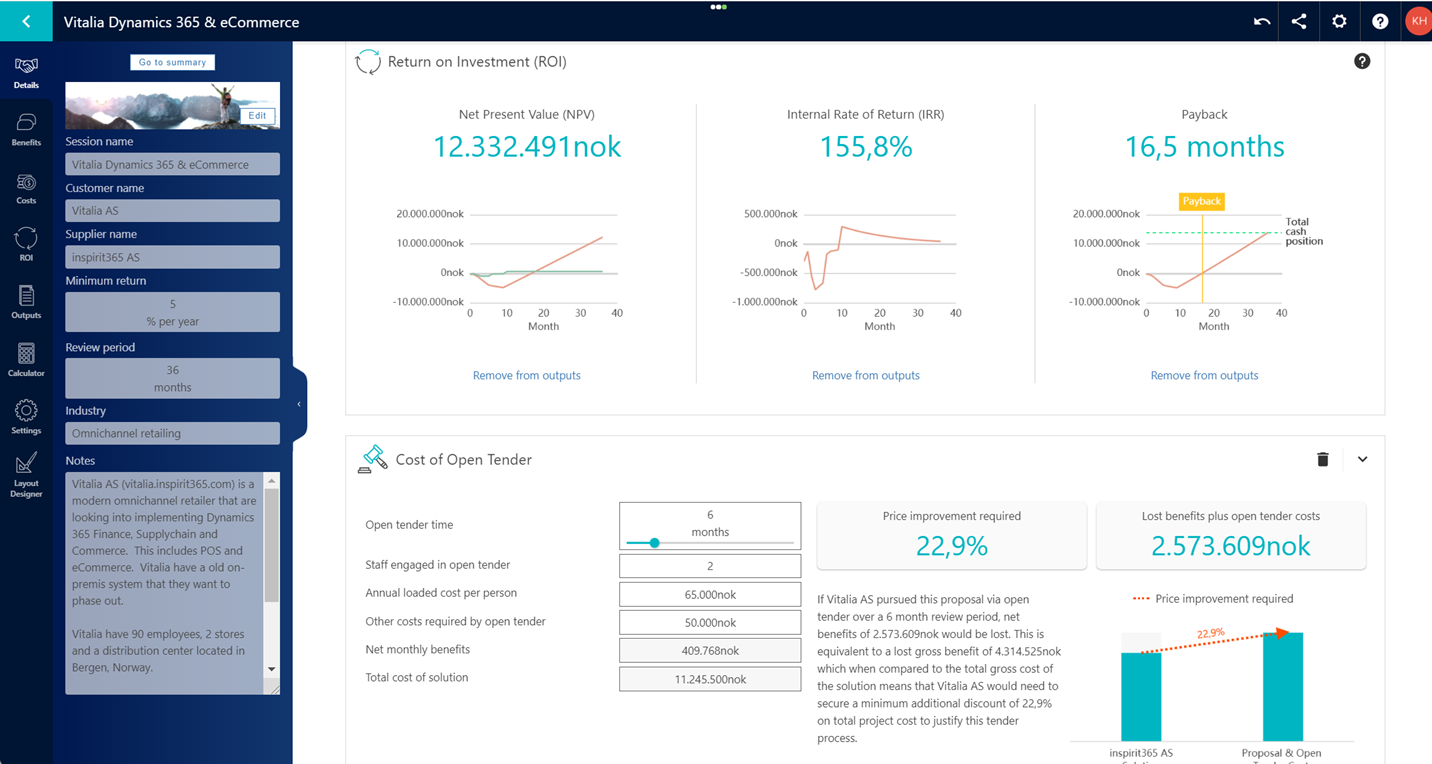This screenshot has height=764, width=1432.
Task: Click the undo icon in the top bar
Action: coord(1262,21)
